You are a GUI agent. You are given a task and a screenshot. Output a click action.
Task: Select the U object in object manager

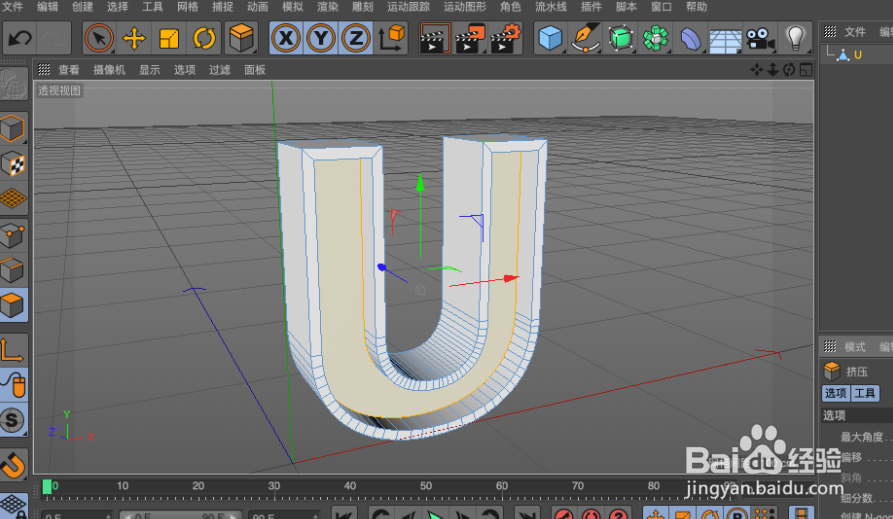[x=858, y=55]
